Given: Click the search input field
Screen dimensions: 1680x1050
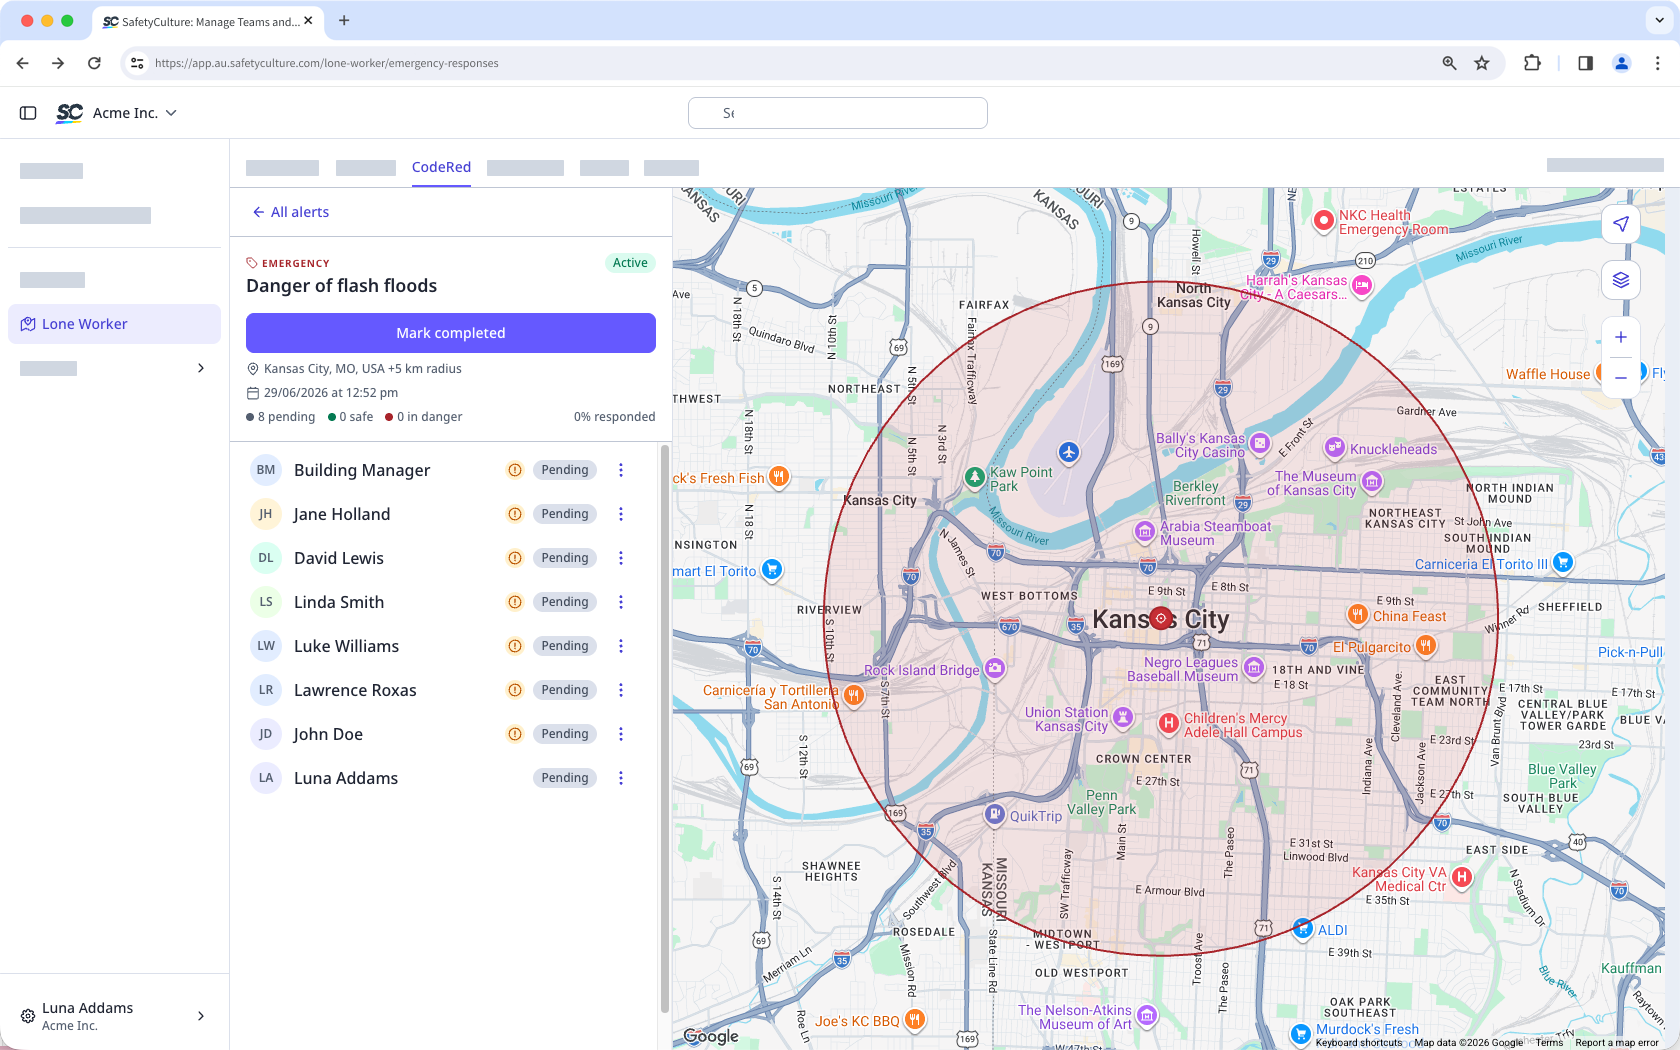Looking at the screenshot, I should coord(838,113).
